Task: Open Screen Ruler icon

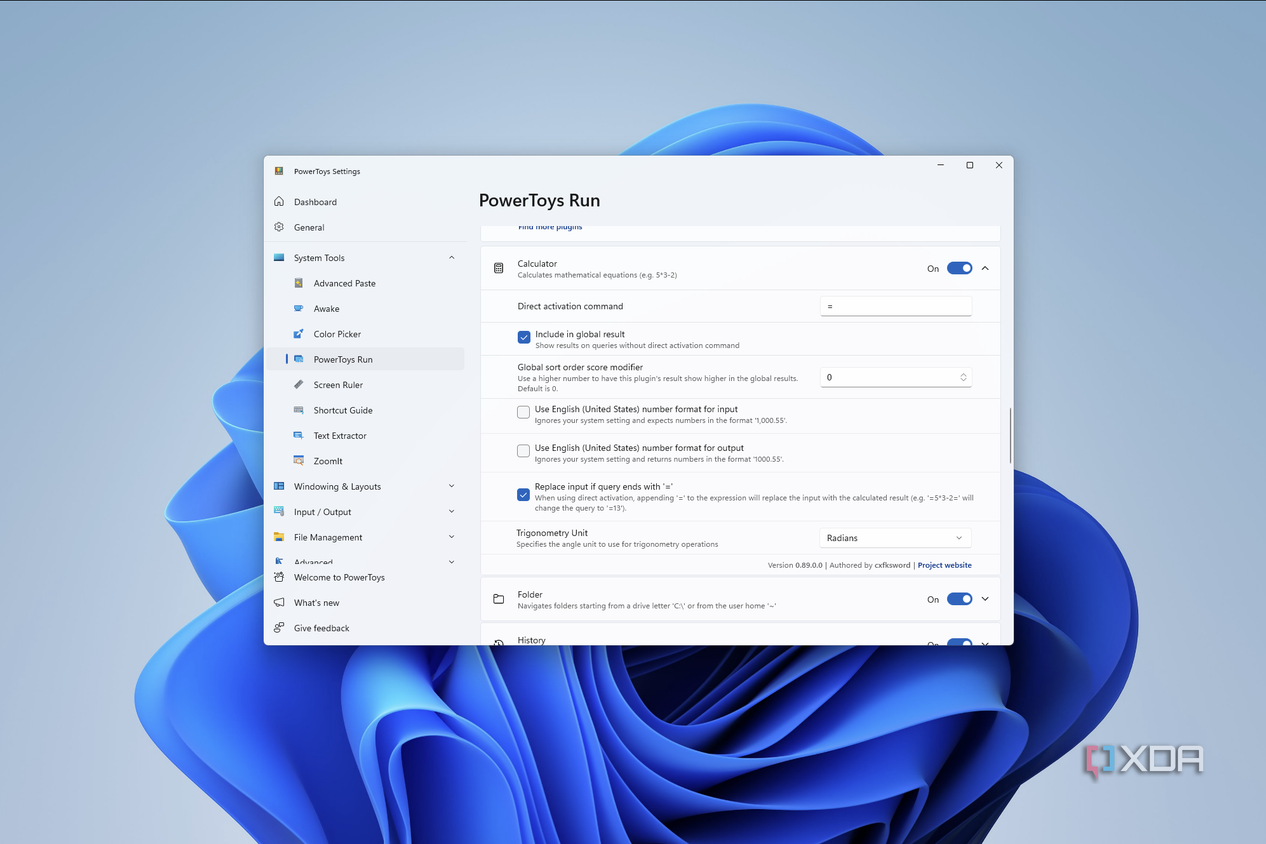Action: click(x=299, y=385)
